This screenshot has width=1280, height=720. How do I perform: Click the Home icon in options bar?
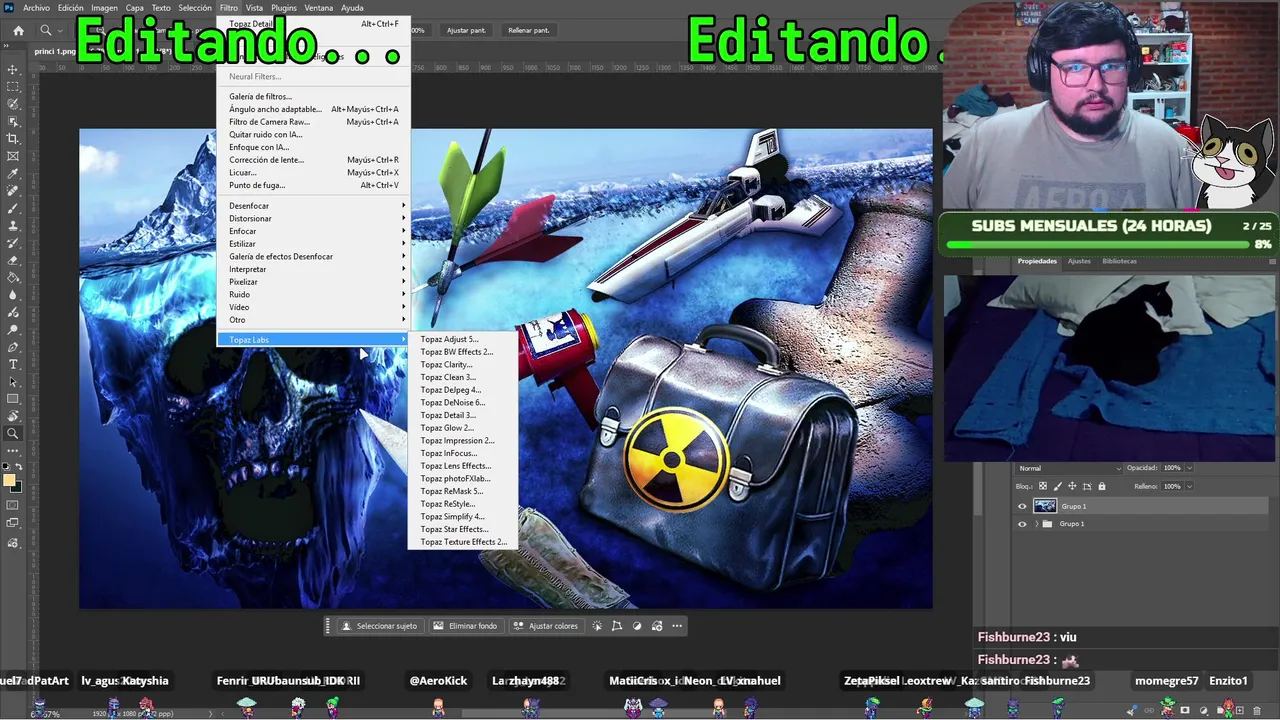pyautogui.click(x=18, y=30)
